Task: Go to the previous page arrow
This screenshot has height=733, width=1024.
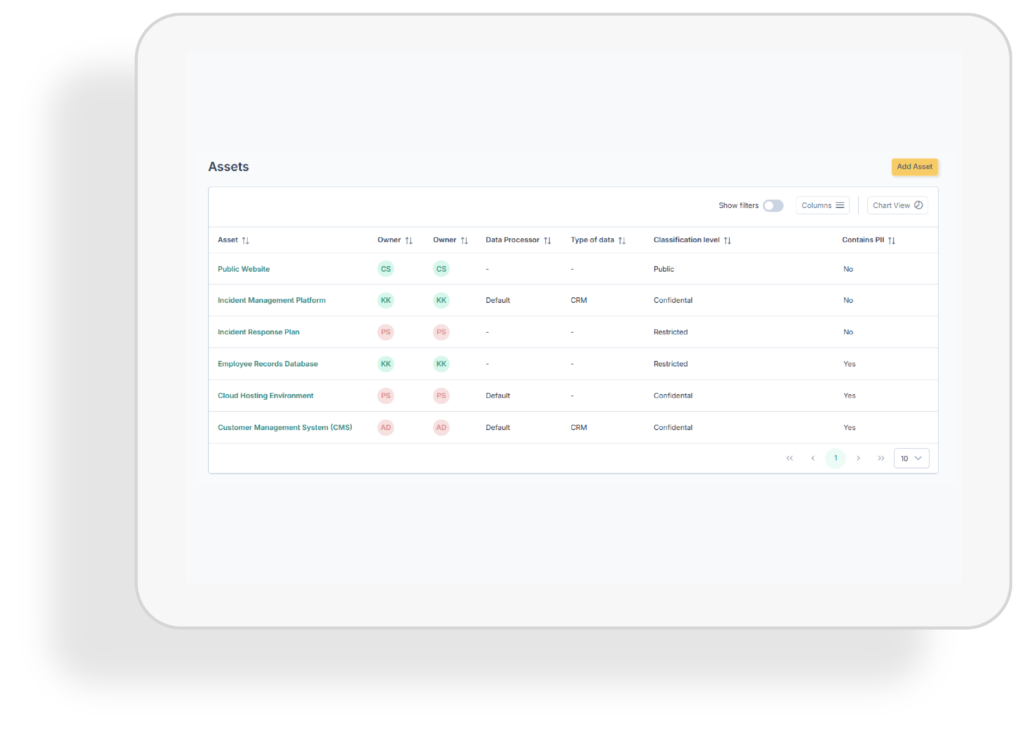Action: pos(812,458)
